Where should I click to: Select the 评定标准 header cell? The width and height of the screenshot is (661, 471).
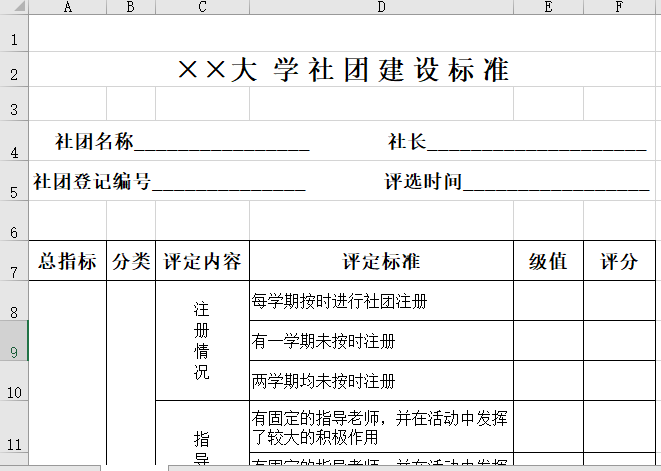pyautogui.click(x=381, y=262)
